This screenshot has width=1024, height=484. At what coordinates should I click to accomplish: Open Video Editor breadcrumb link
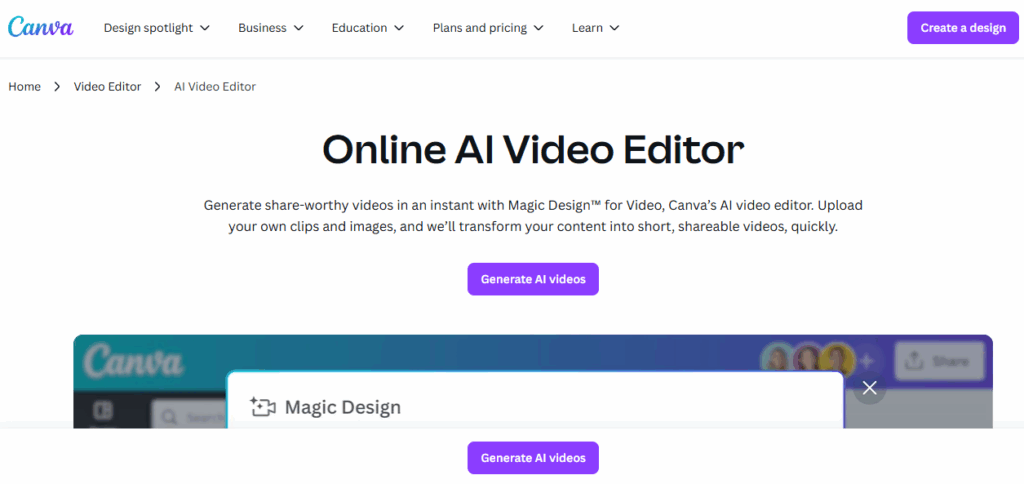click(x=107, y=86)
